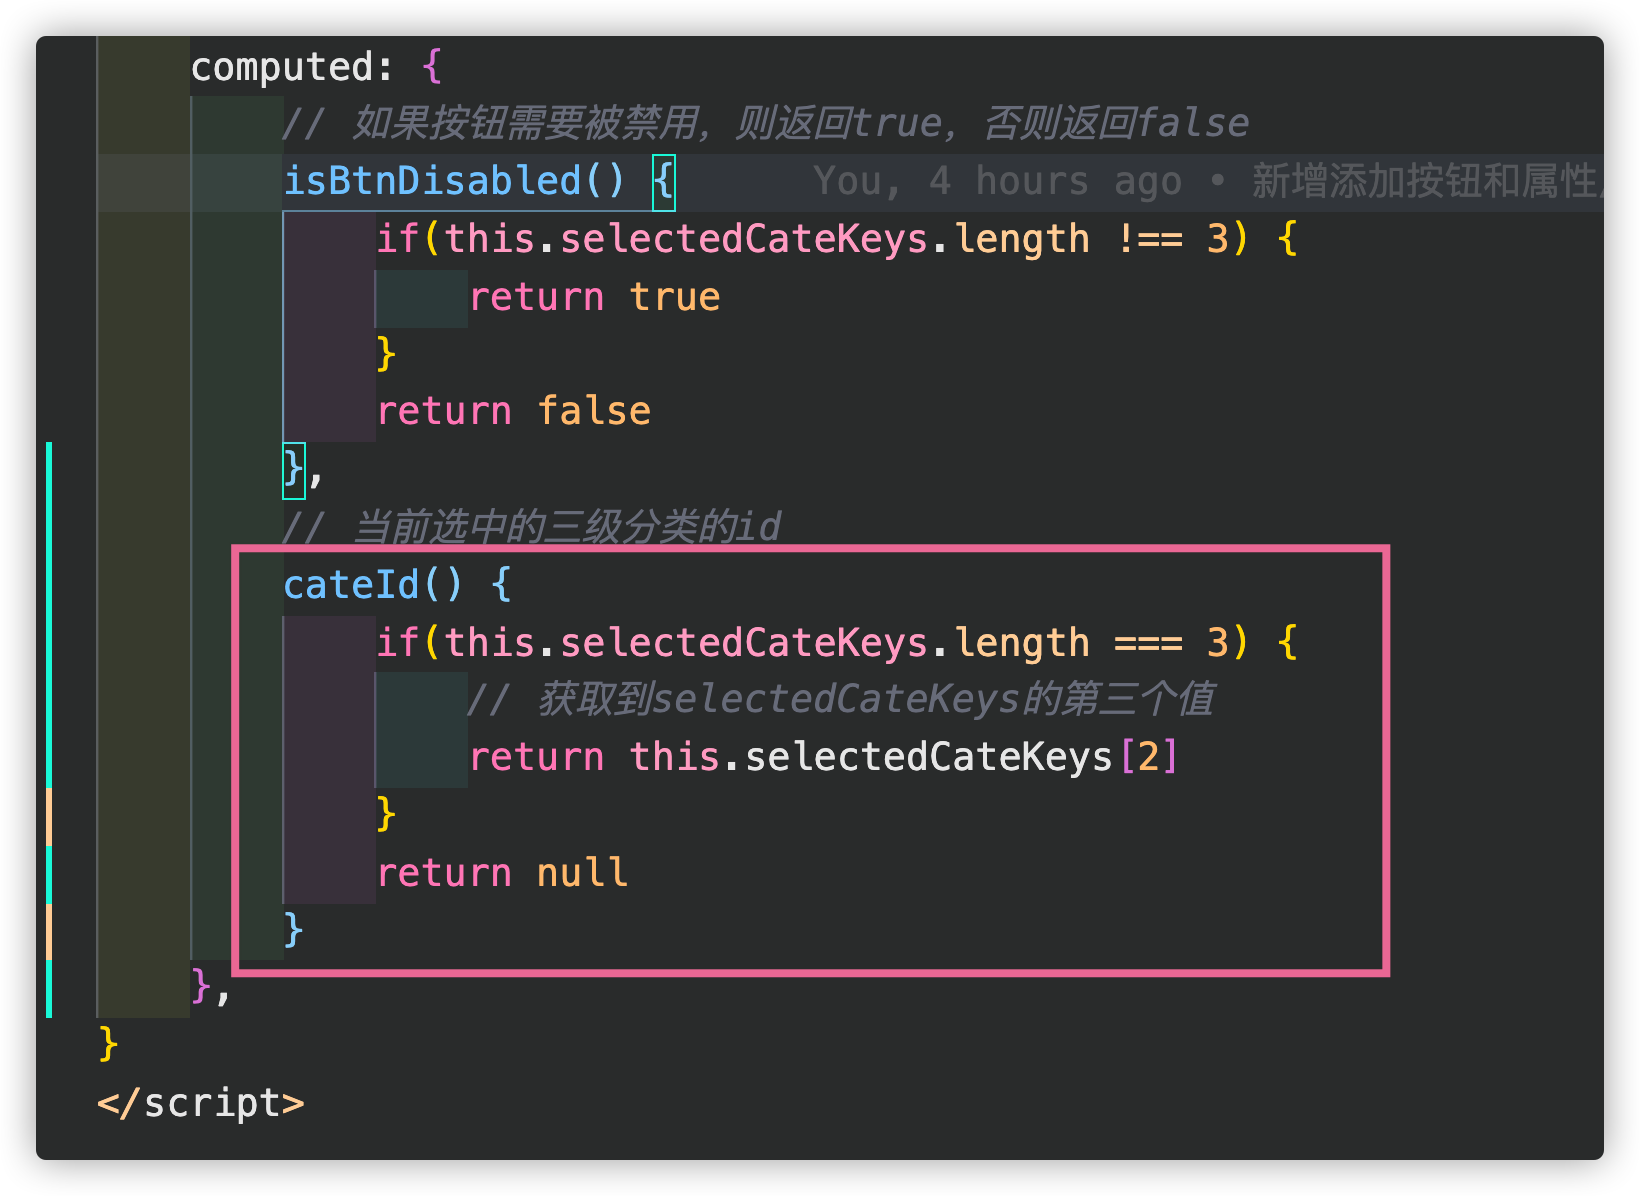
Task: Click 'return true' statement
Action: pos(594,297)
